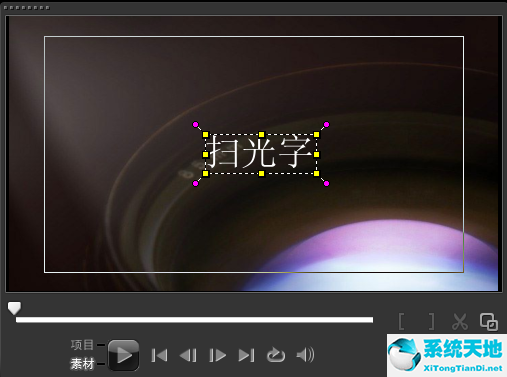This screenshot has width=507, height=377.
Task: Select the 扫光字 title text in the preview
Action: coord(261,154)
